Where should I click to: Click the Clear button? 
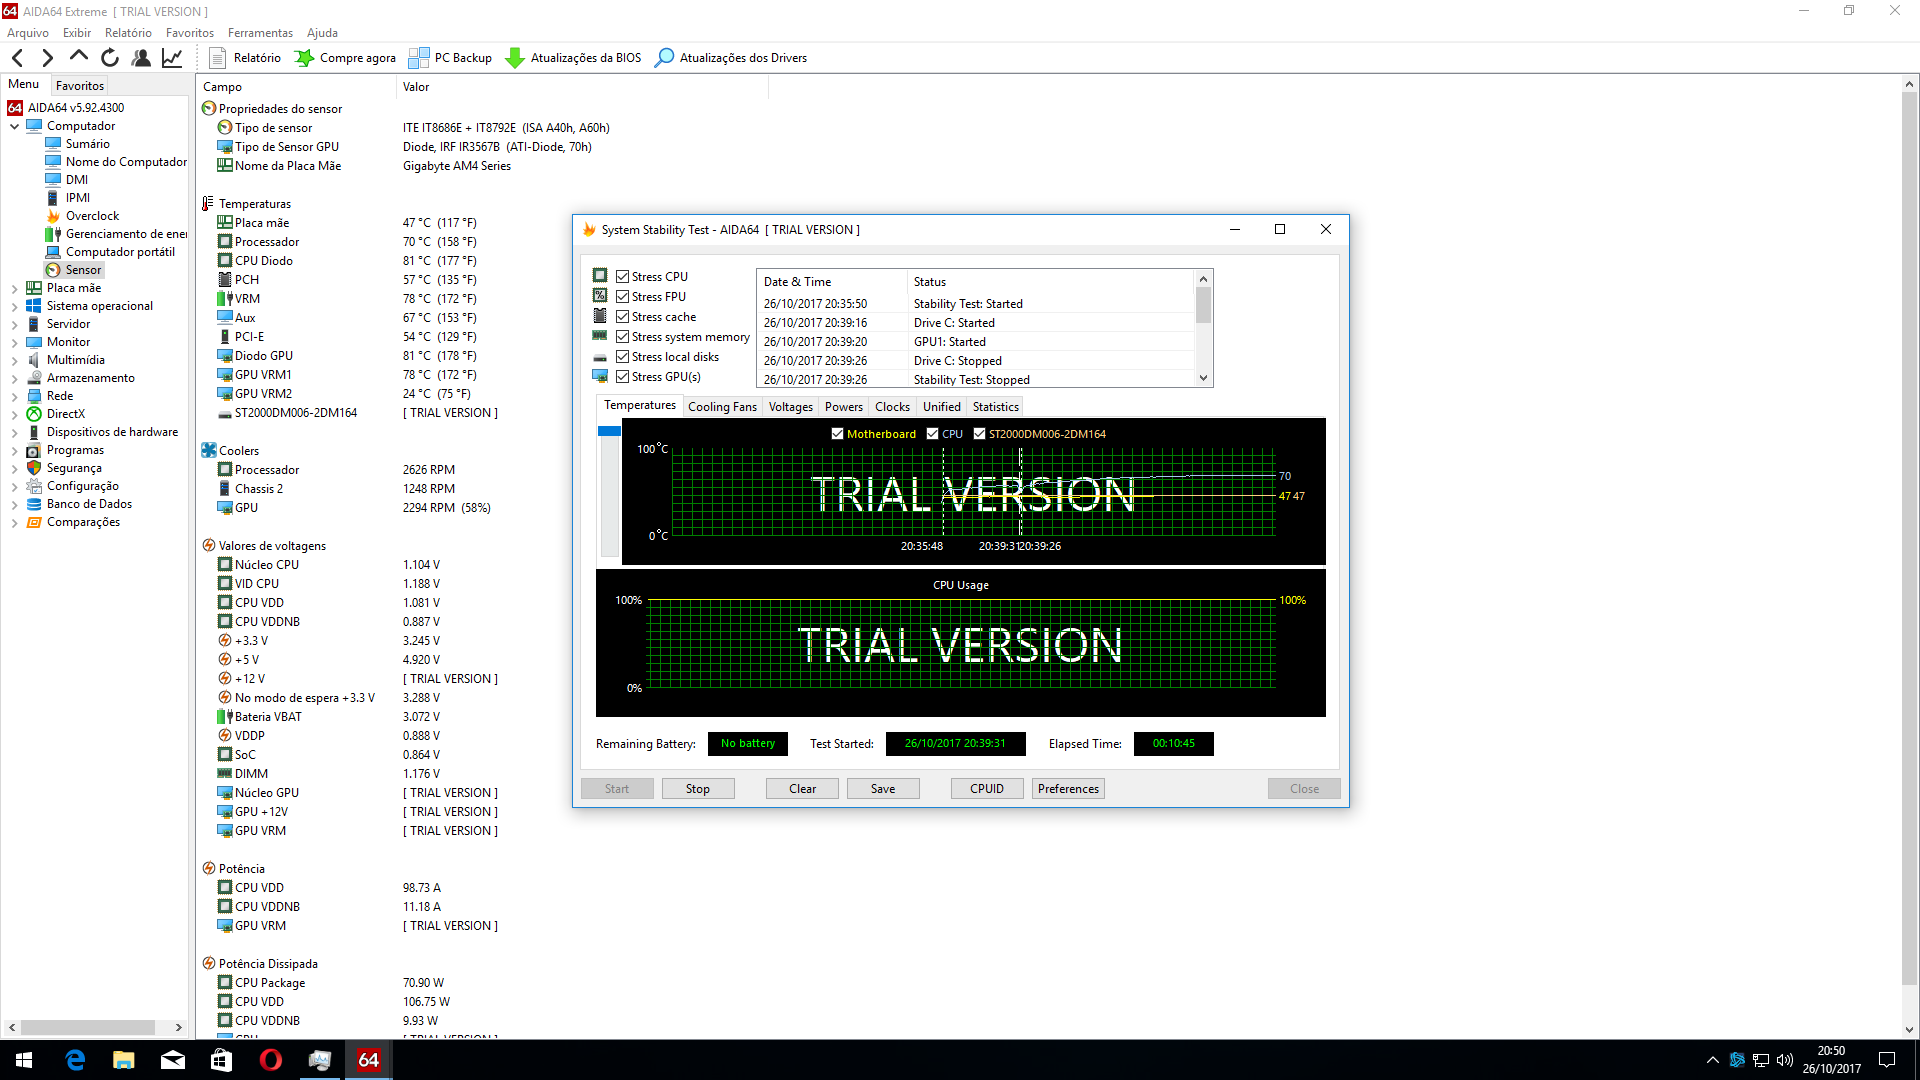[x=802, y=789]
